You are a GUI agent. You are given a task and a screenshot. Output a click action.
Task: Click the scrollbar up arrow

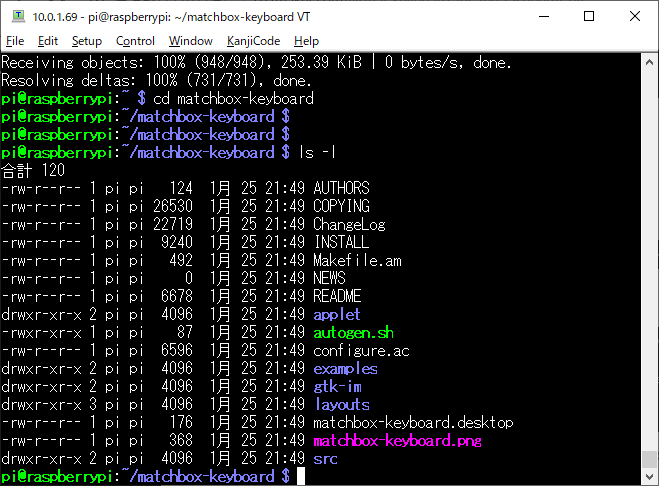point(649,63)
